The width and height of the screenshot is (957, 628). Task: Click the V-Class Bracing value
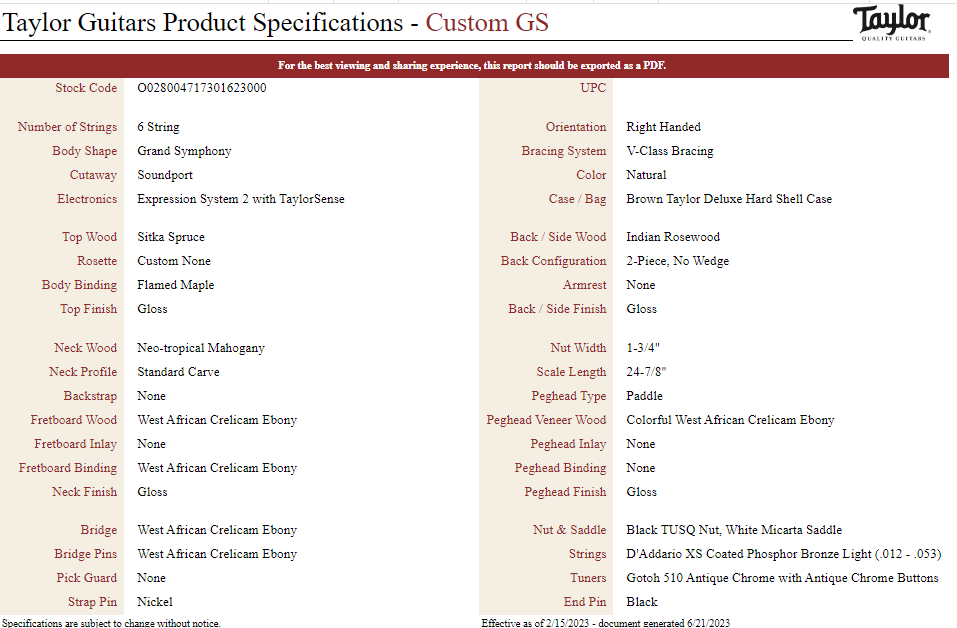(x=670, y=151)
